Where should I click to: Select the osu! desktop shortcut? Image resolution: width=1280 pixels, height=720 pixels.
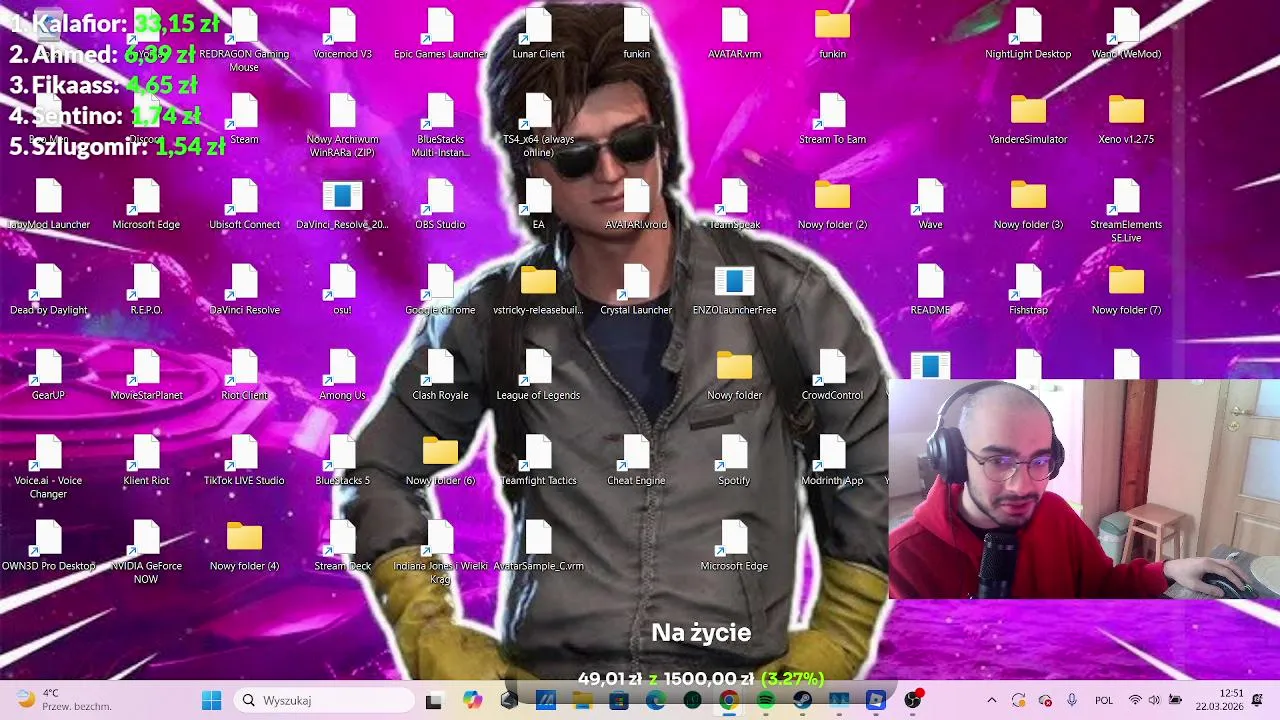[342, 291]
